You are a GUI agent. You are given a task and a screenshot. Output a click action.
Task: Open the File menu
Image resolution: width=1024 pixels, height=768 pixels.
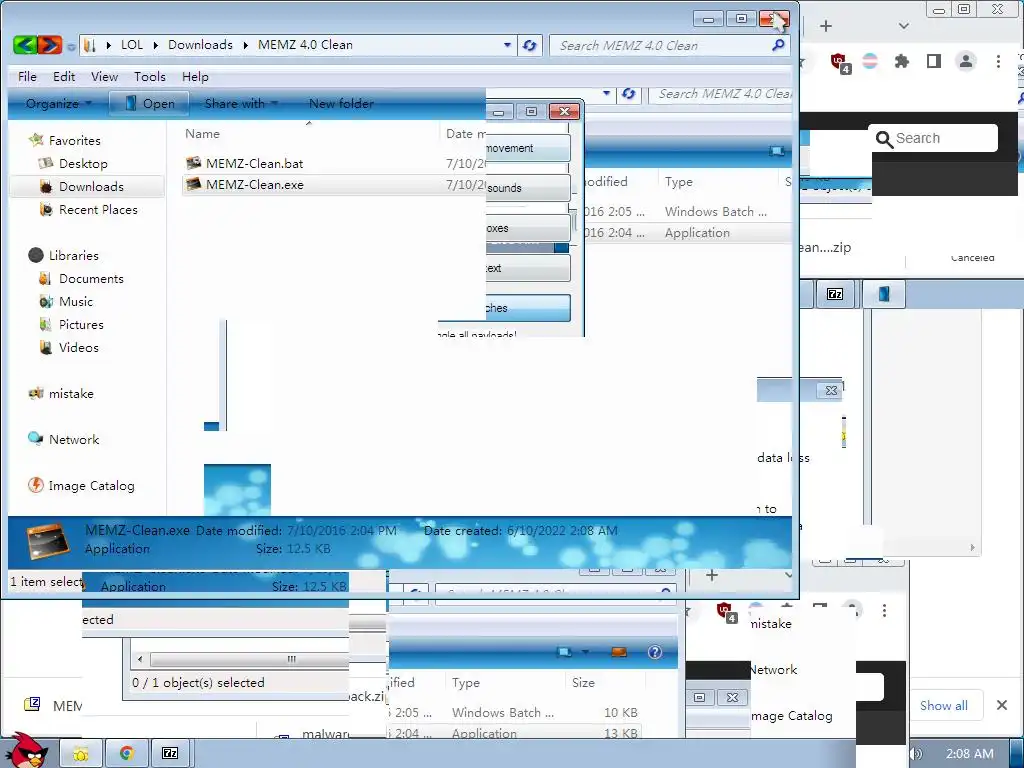click(x=27, y=76)
